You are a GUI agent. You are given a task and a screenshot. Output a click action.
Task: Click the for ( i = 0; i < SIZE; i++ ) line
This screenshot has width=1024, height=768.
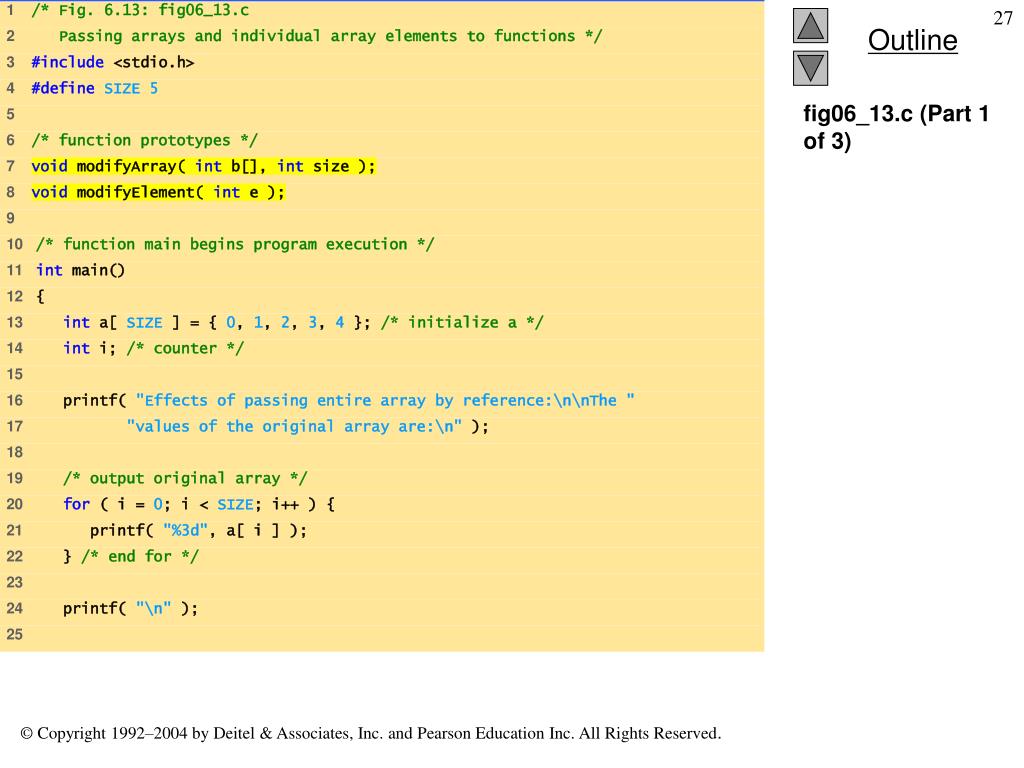(199, 504)
